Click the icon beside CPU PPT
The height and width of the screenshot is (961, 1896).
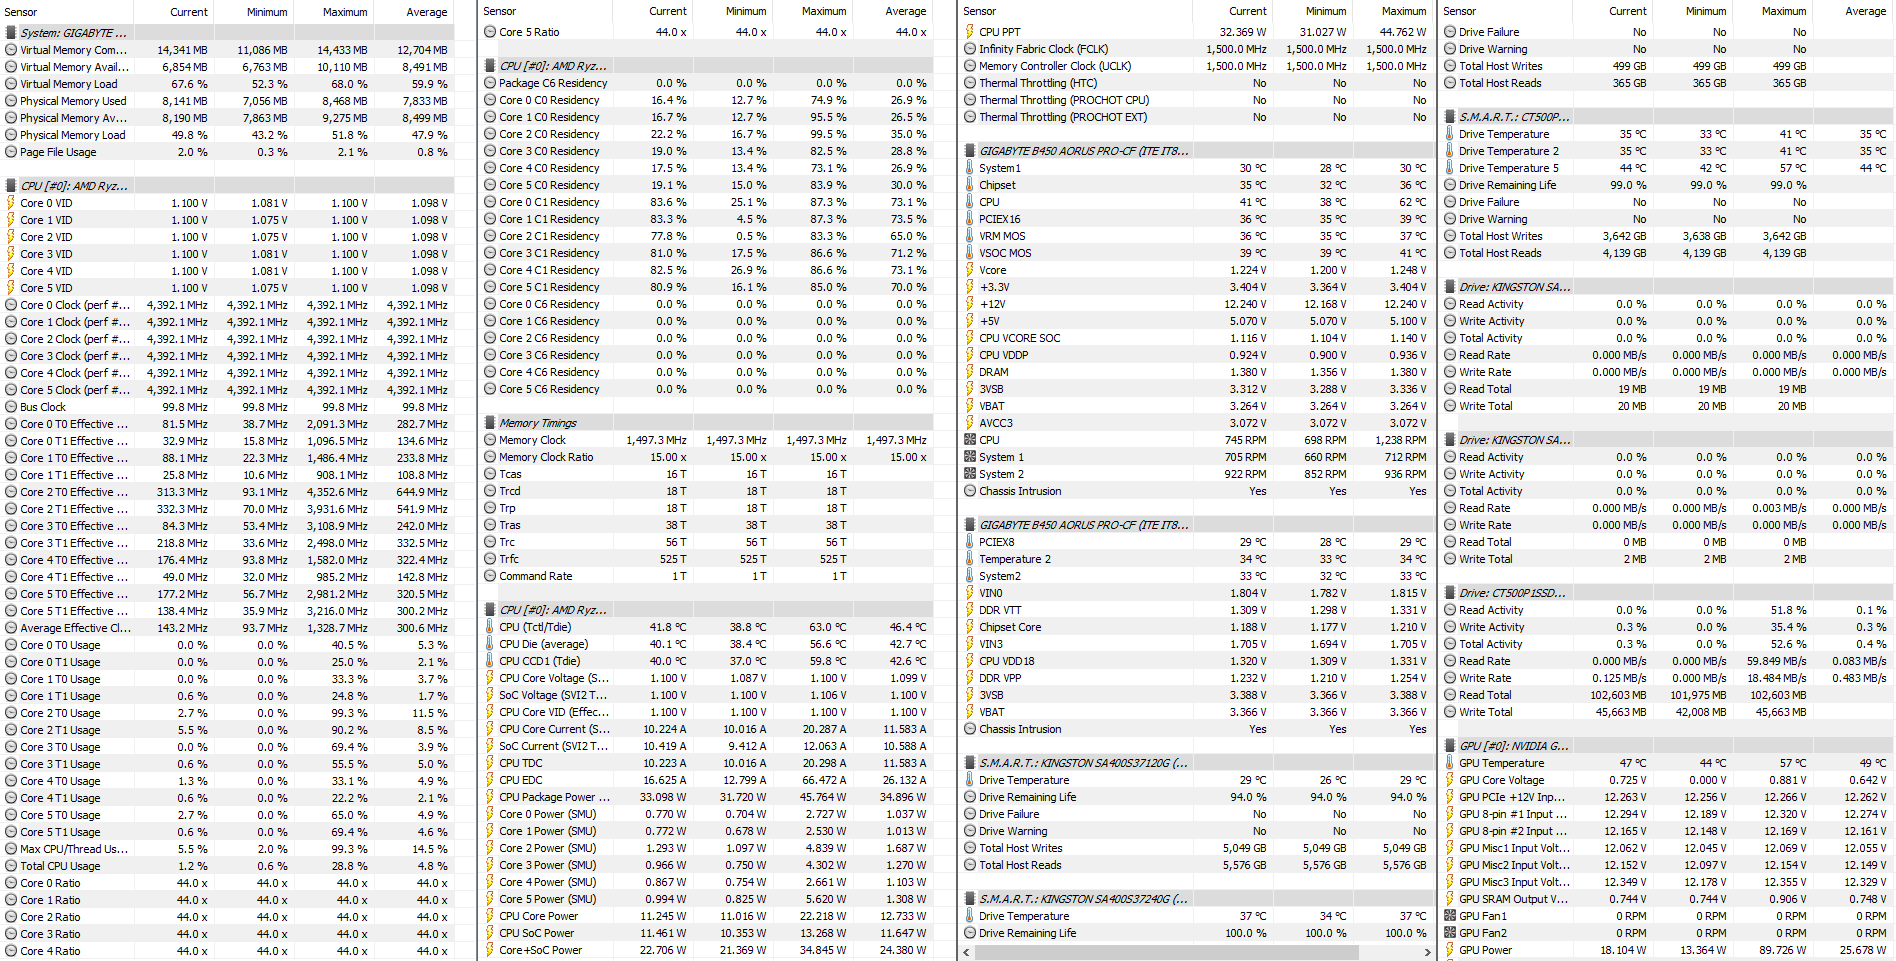point(970,32)
